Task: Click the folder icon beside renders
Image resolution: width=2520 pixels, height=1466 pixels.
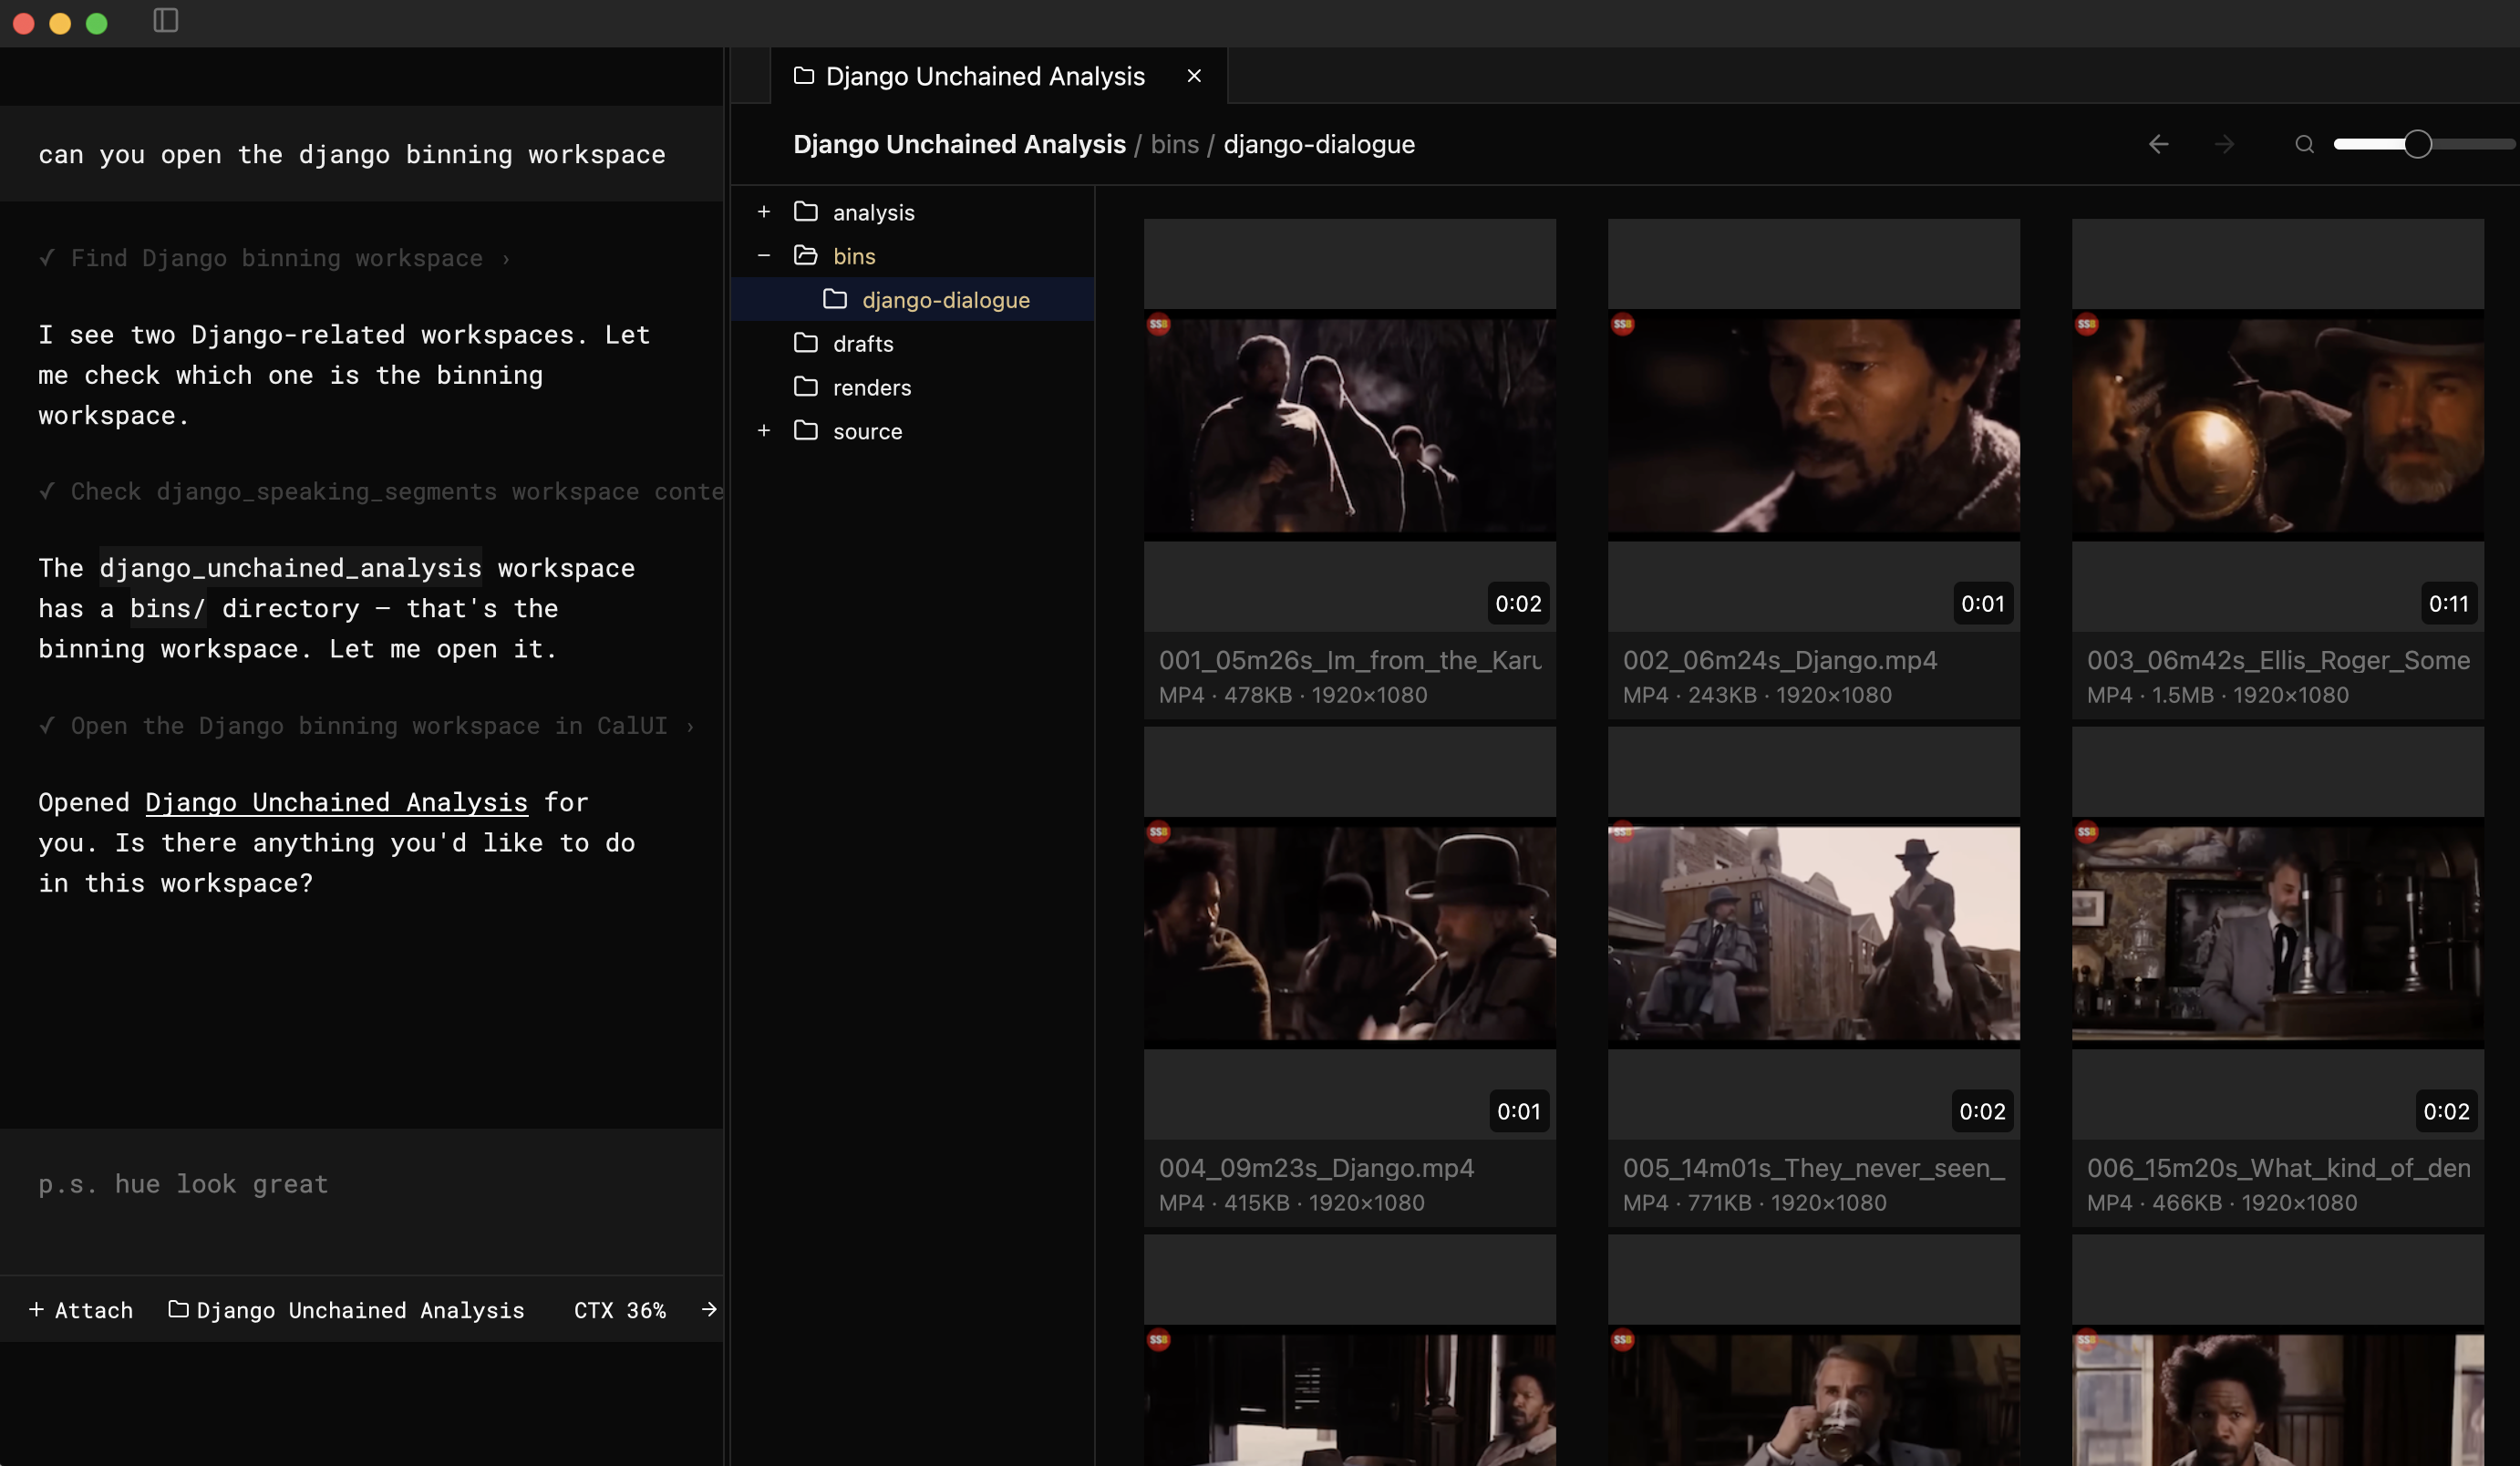Action: (x=806, y=387)
